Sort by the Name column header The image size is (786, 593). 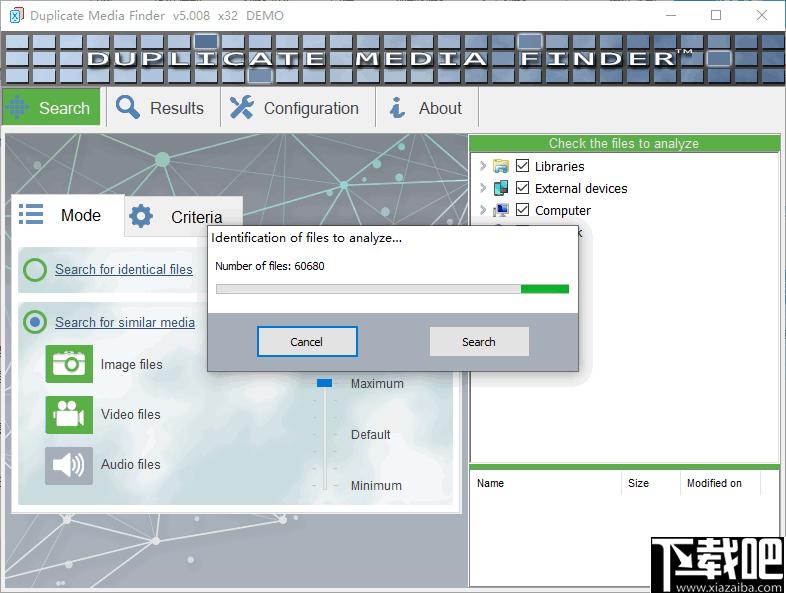[546, 483]
